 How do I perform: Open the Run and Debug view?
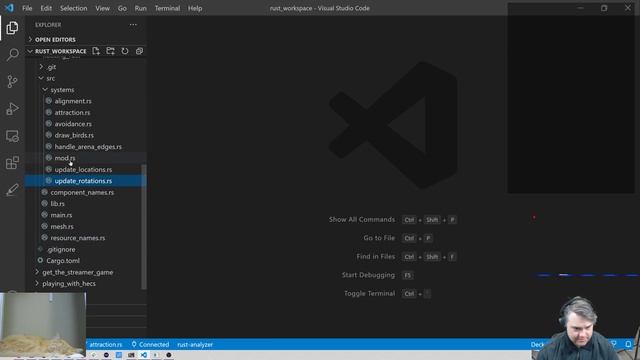click(12, 109)
